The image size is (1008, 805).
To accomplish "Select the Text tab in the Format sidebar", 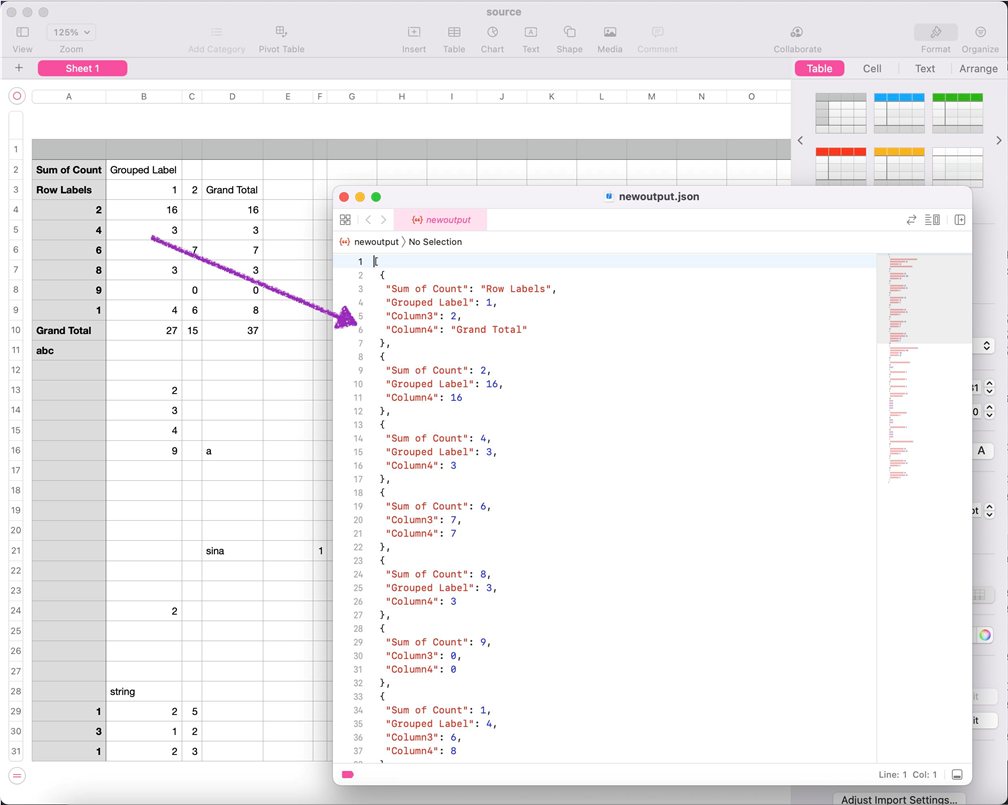I will (x=924, y=69).
